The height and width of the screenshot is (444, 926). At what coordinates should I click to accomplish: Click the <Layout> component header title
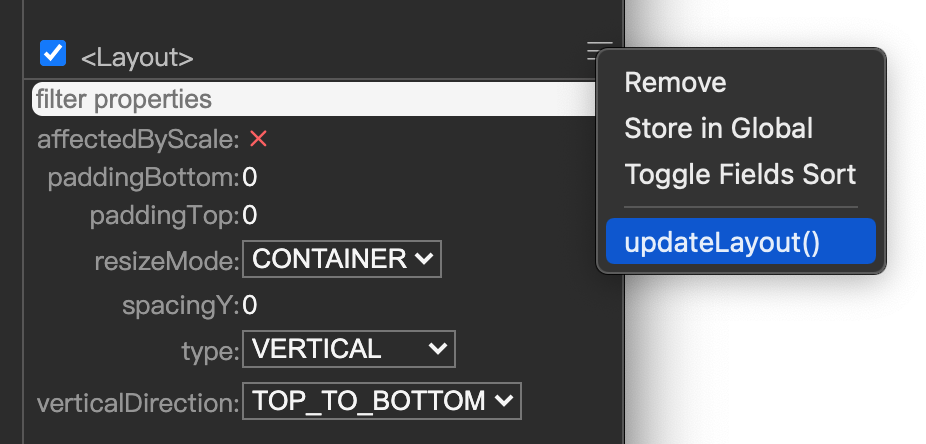(x=137, y=58)
